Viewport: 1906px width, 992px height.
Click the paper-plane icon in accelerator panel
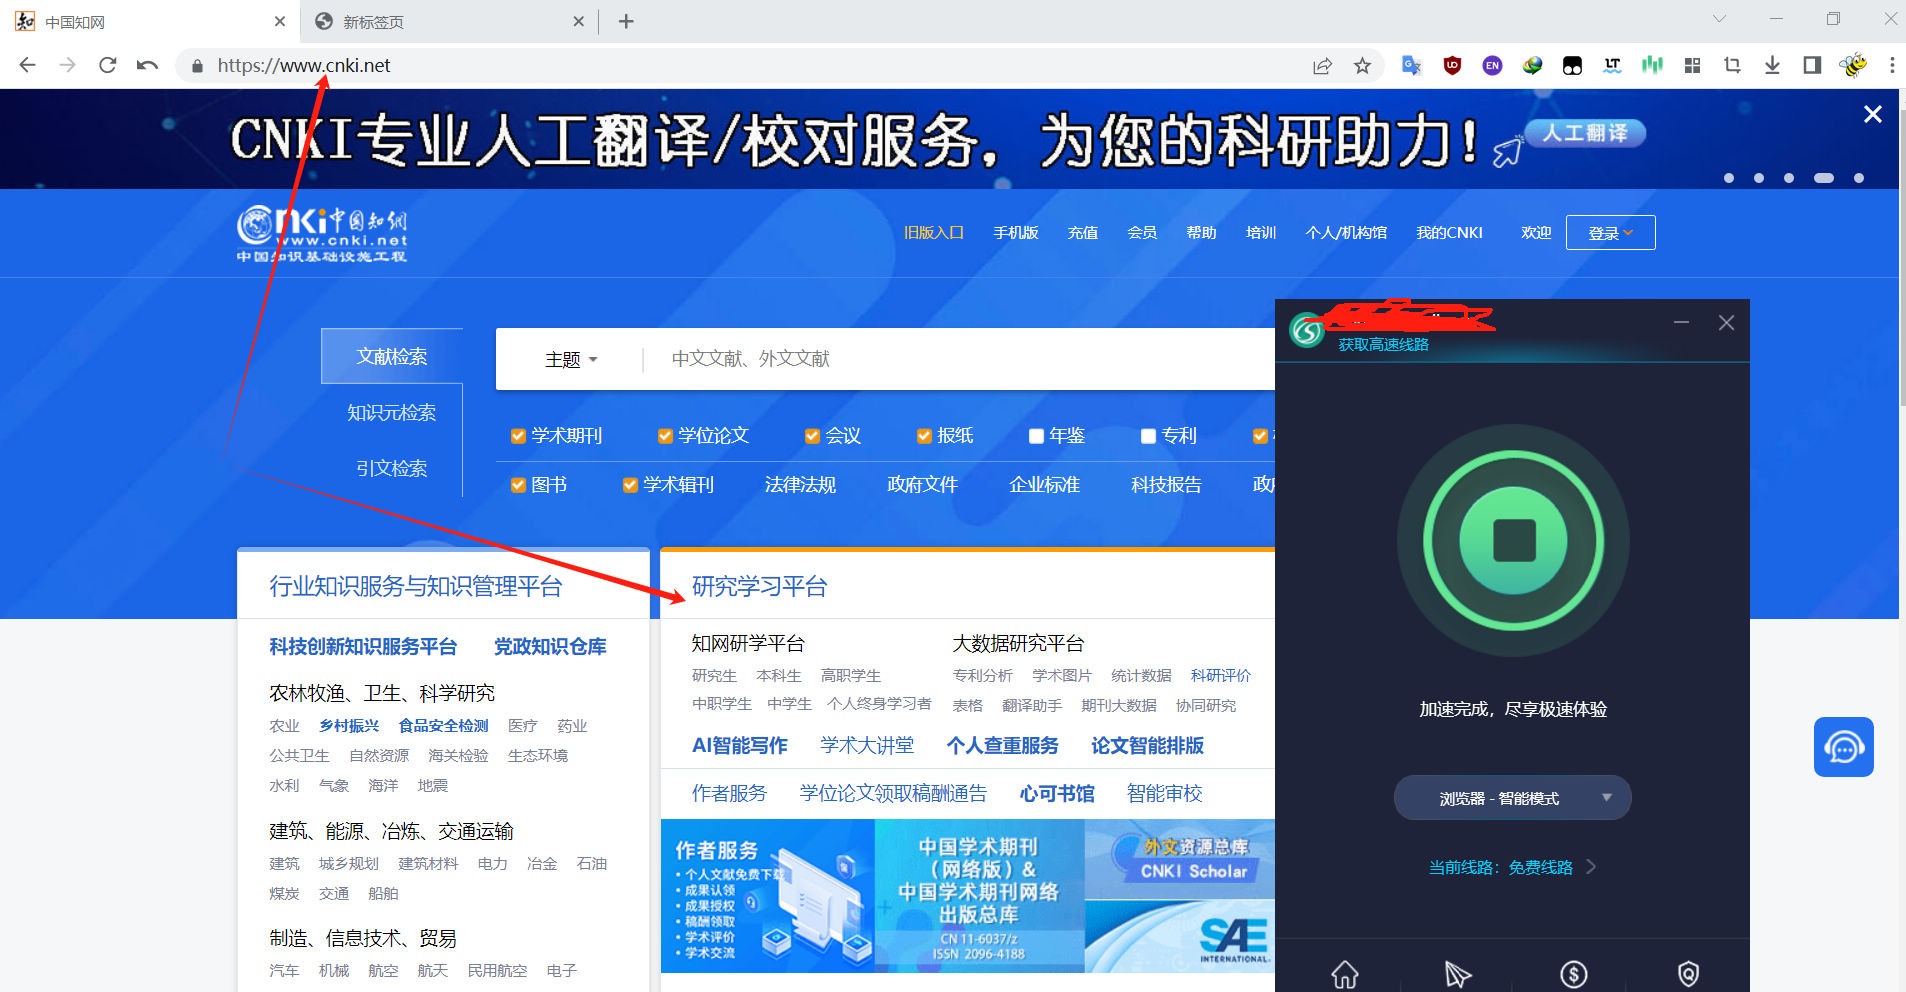[x=1458, y=974]
